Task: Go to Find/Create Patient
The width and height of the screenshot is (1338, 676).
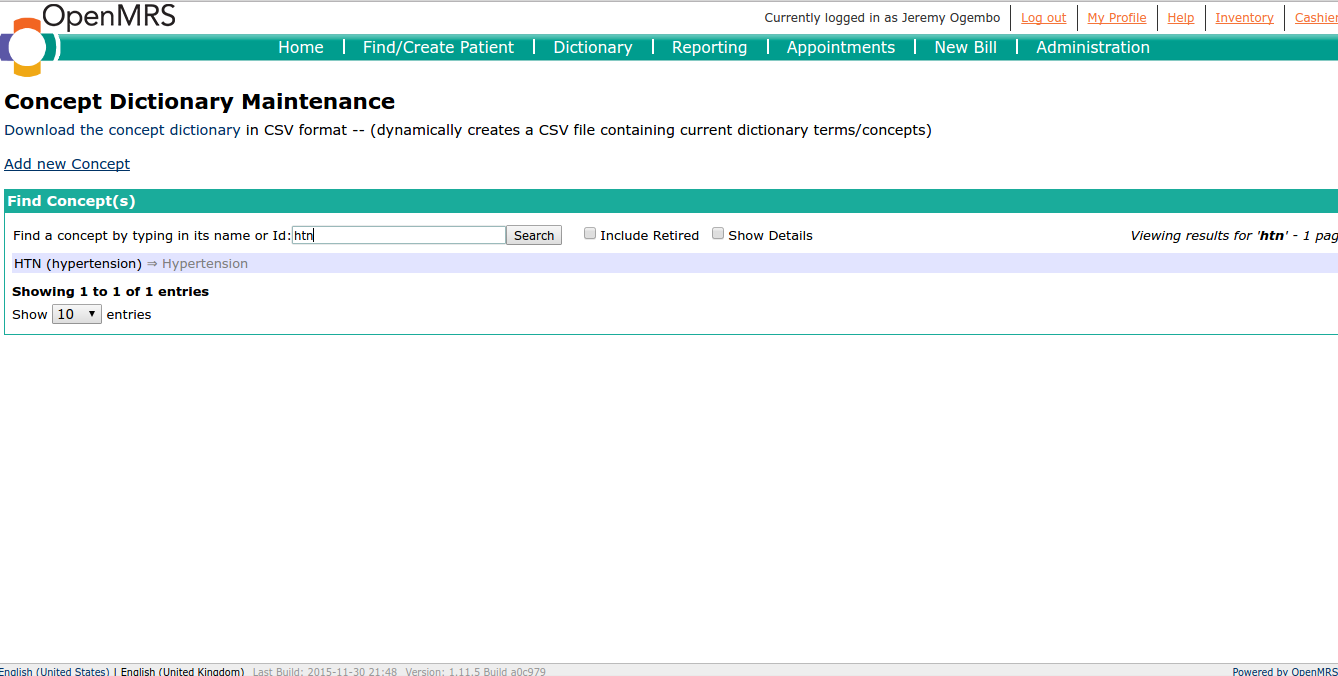Action: coord(438,47)
